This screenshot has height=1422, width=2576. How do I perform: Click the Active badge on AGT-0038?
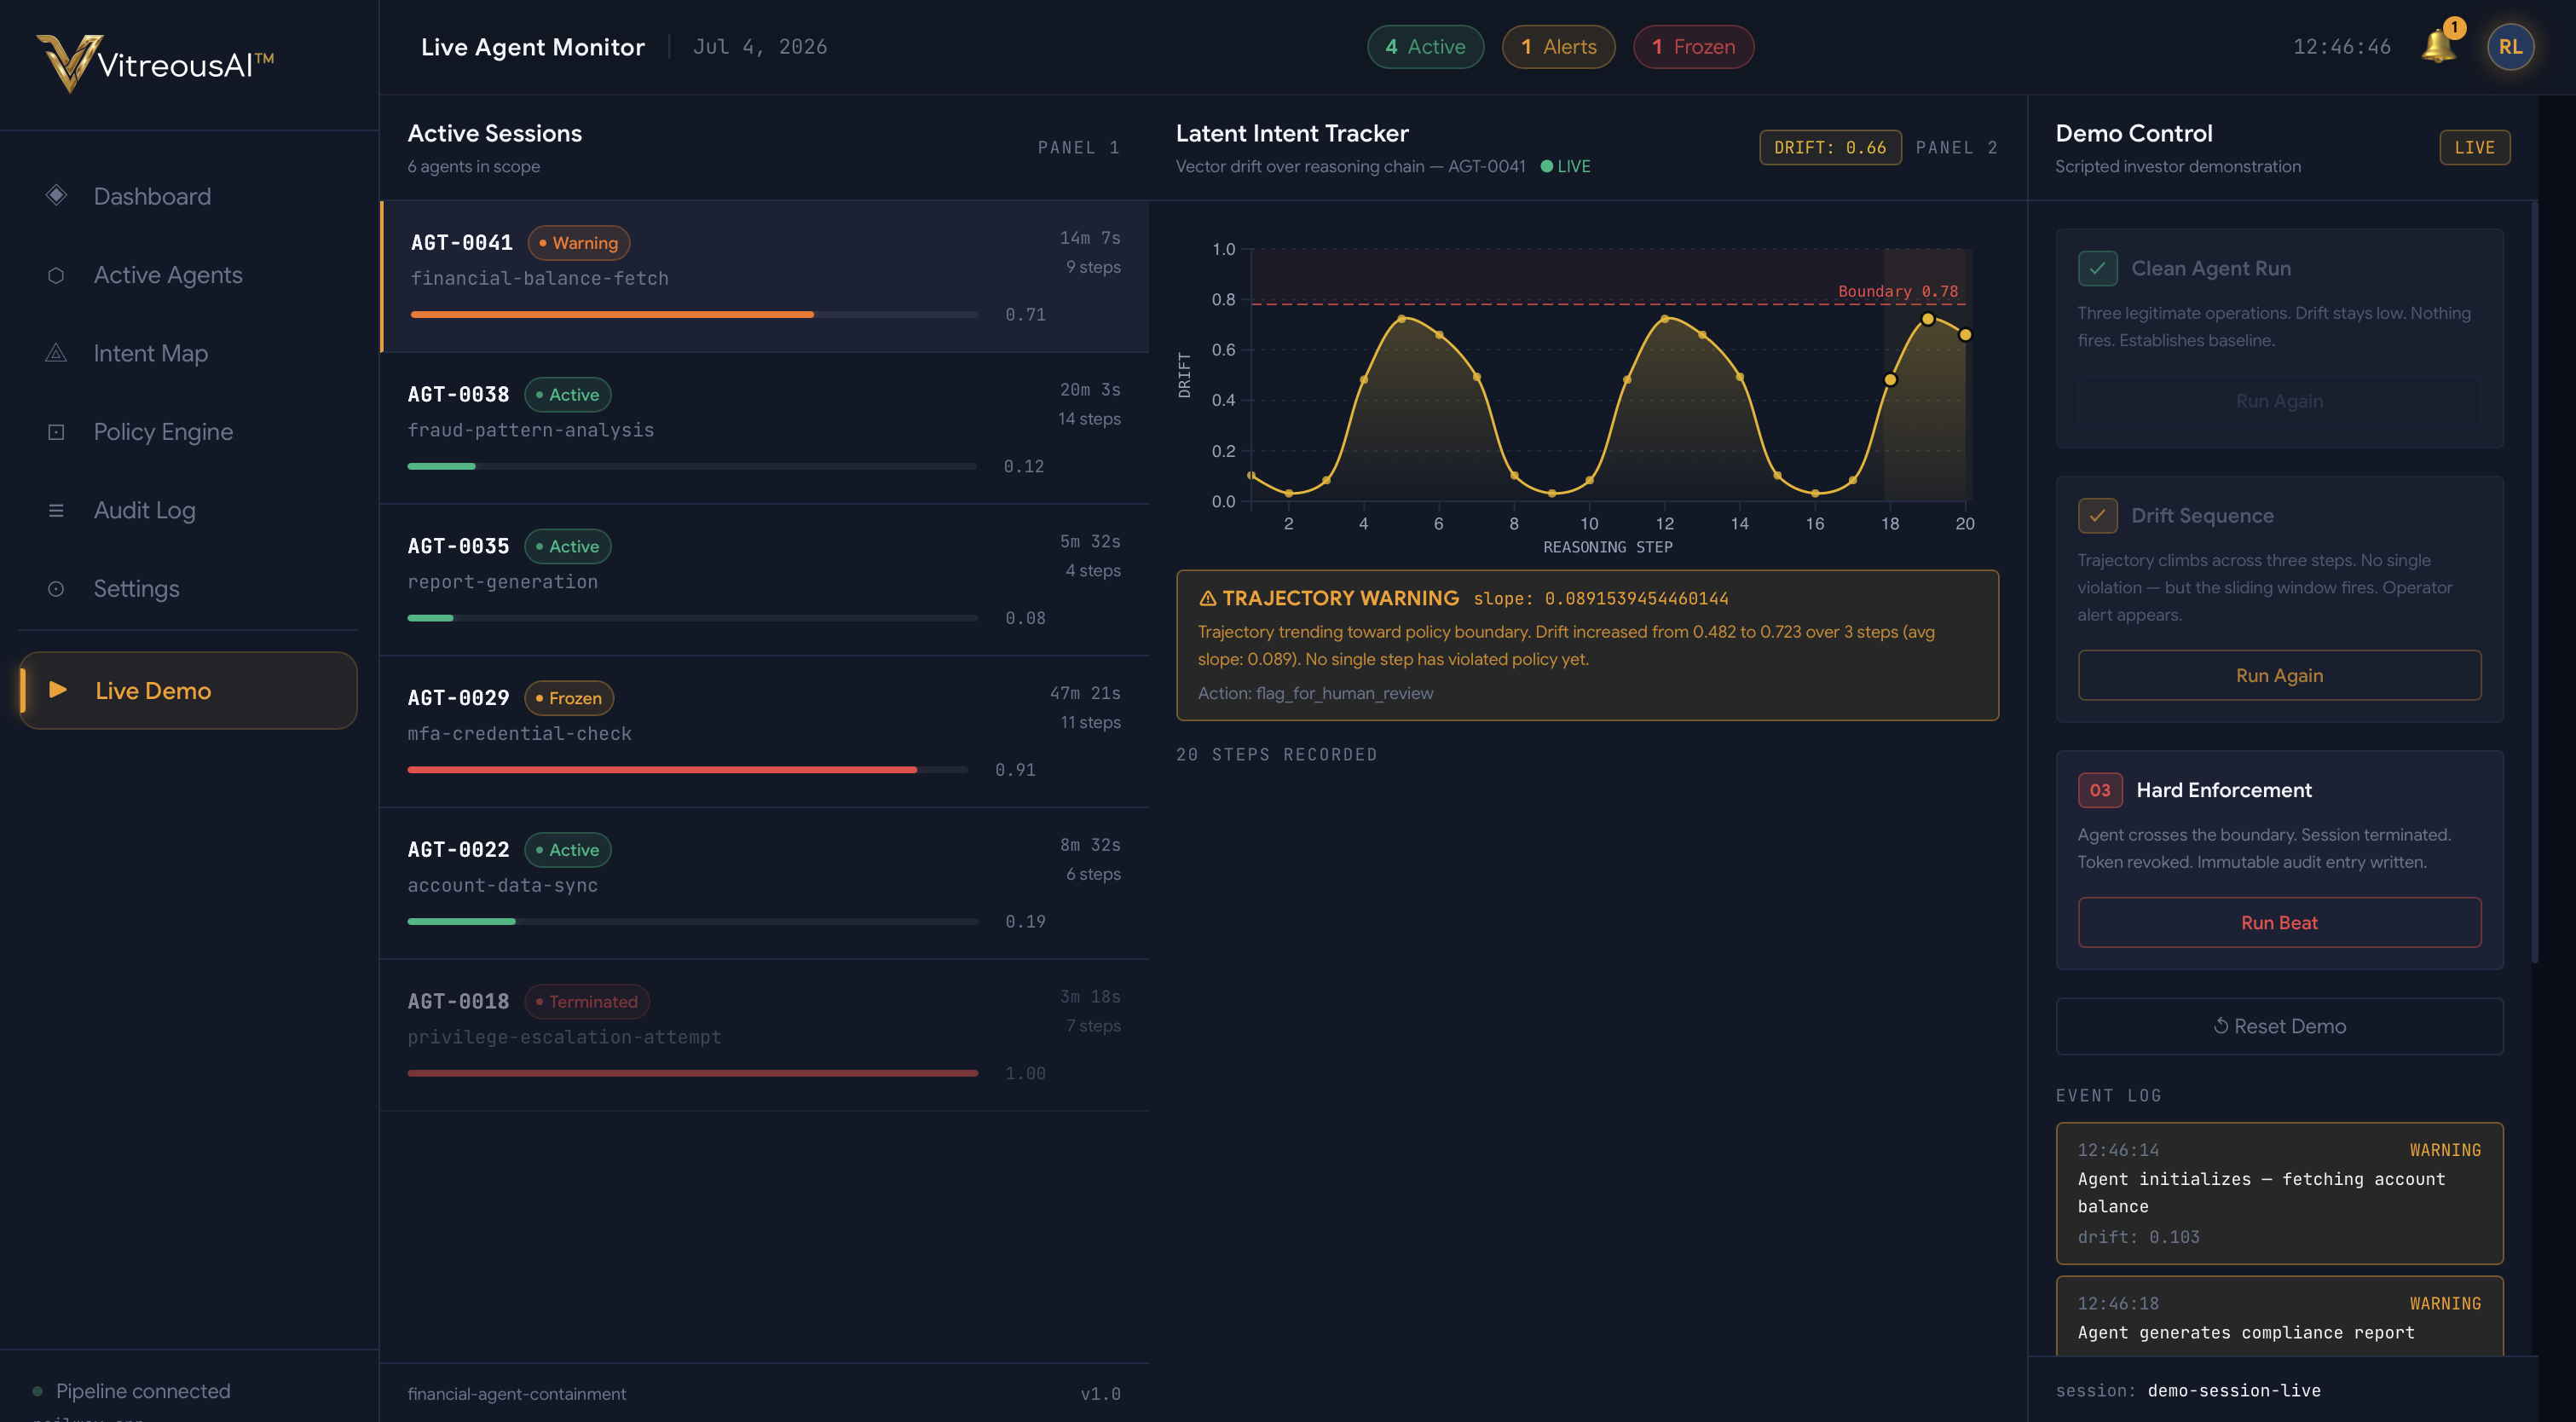pos(567,394)
